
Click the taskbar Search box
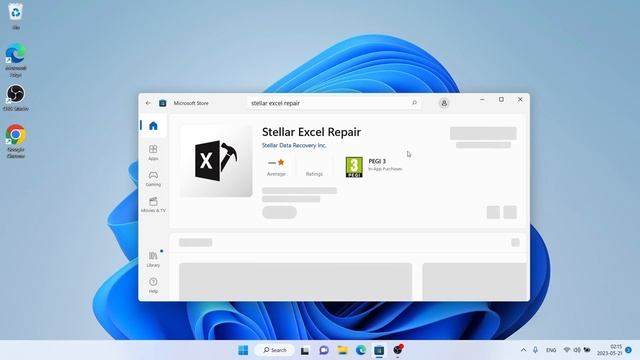pos(274,350)
